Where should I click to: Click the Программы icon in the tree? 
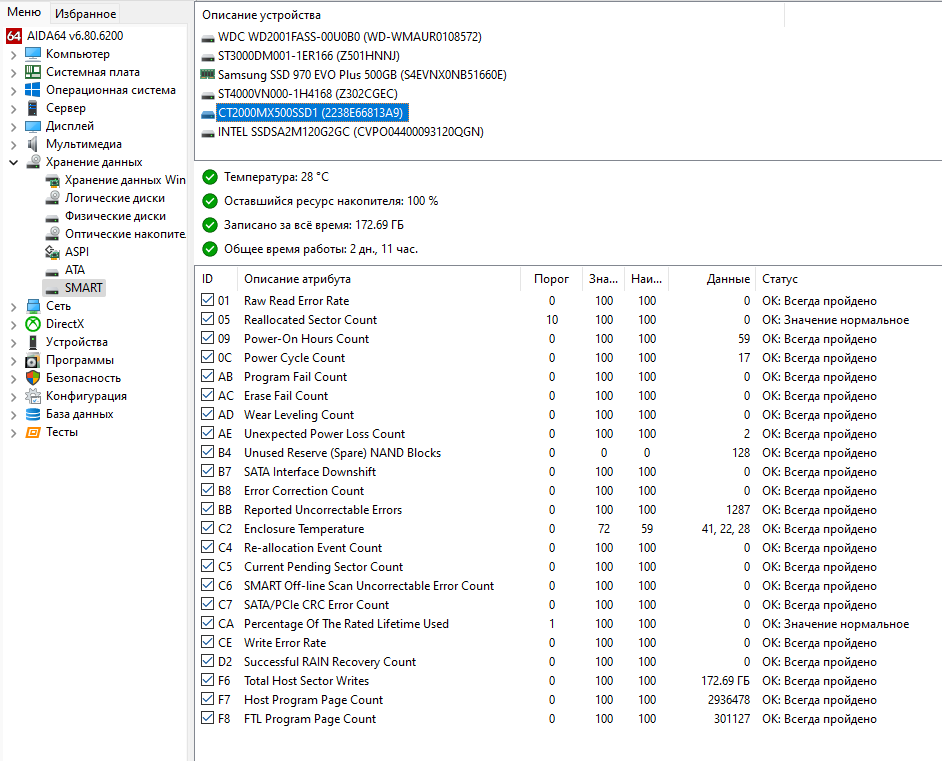coord(33,360)
